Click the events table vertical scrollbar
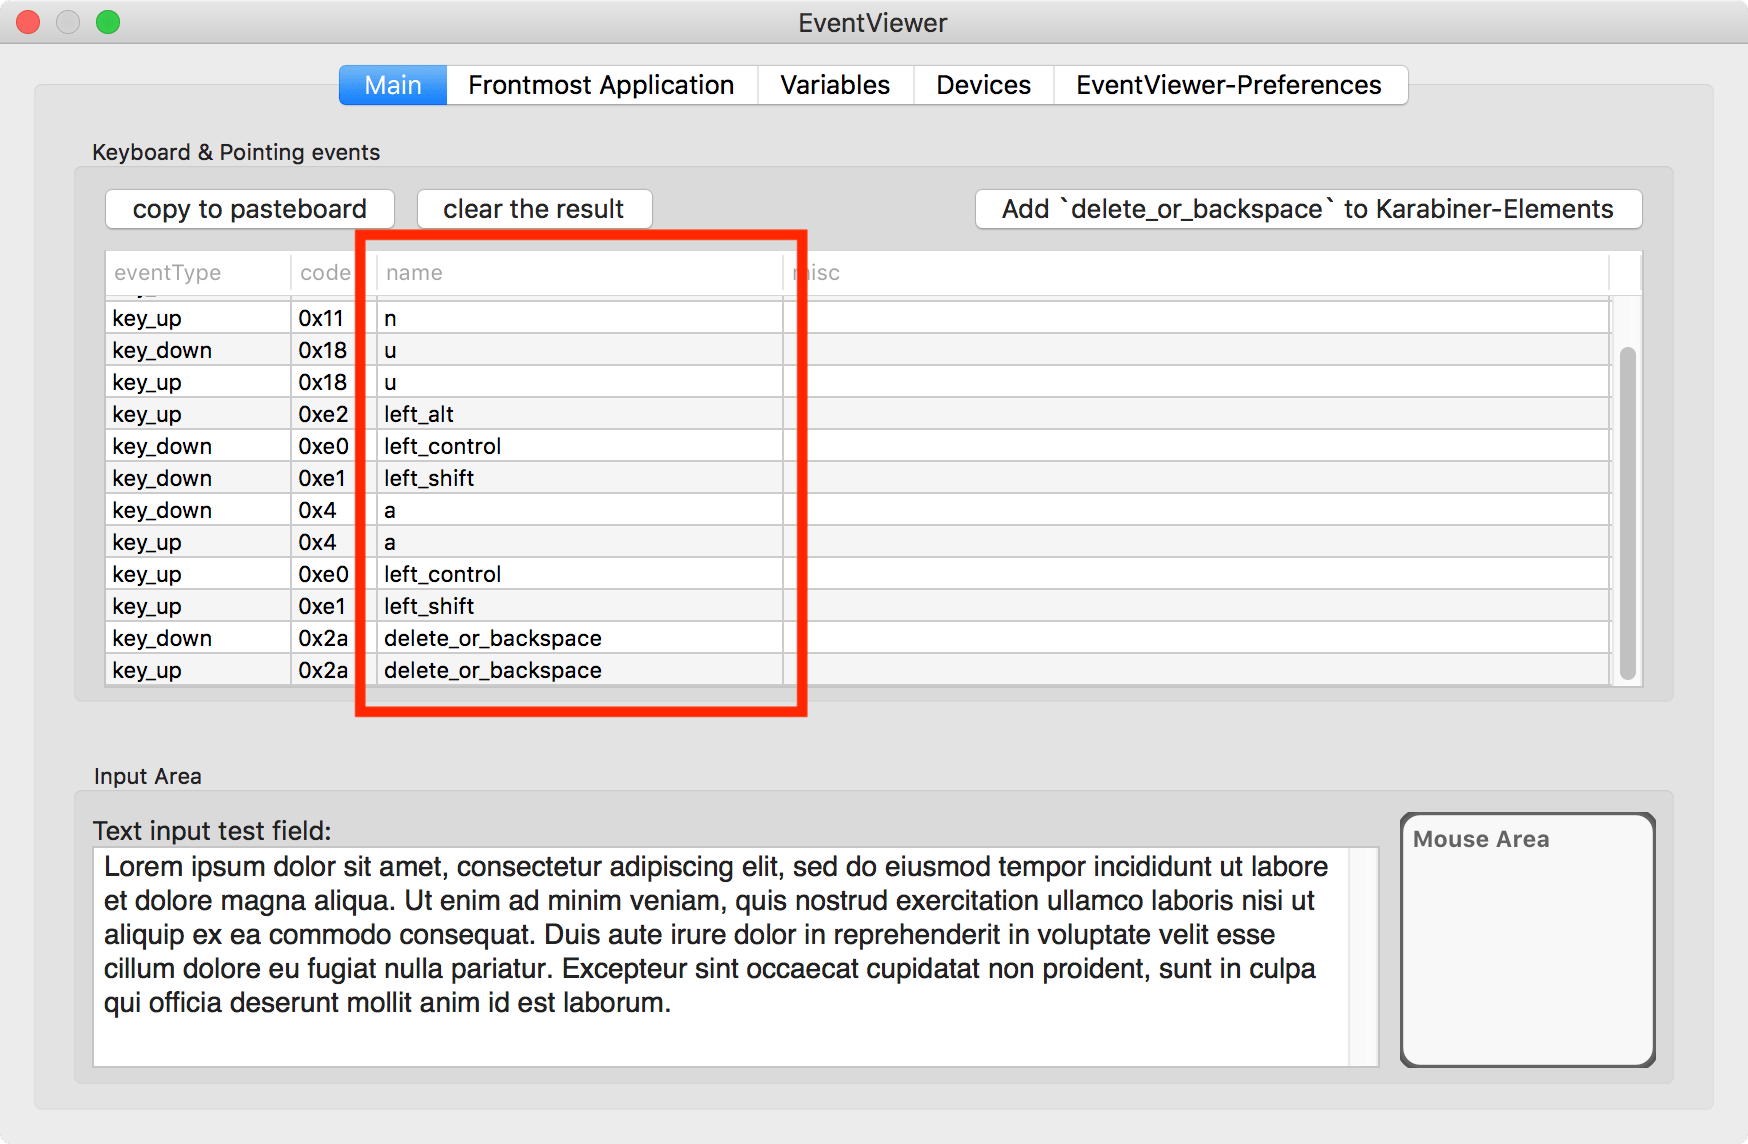The image size is (1748, 1144). click(x=1627, y=511)
